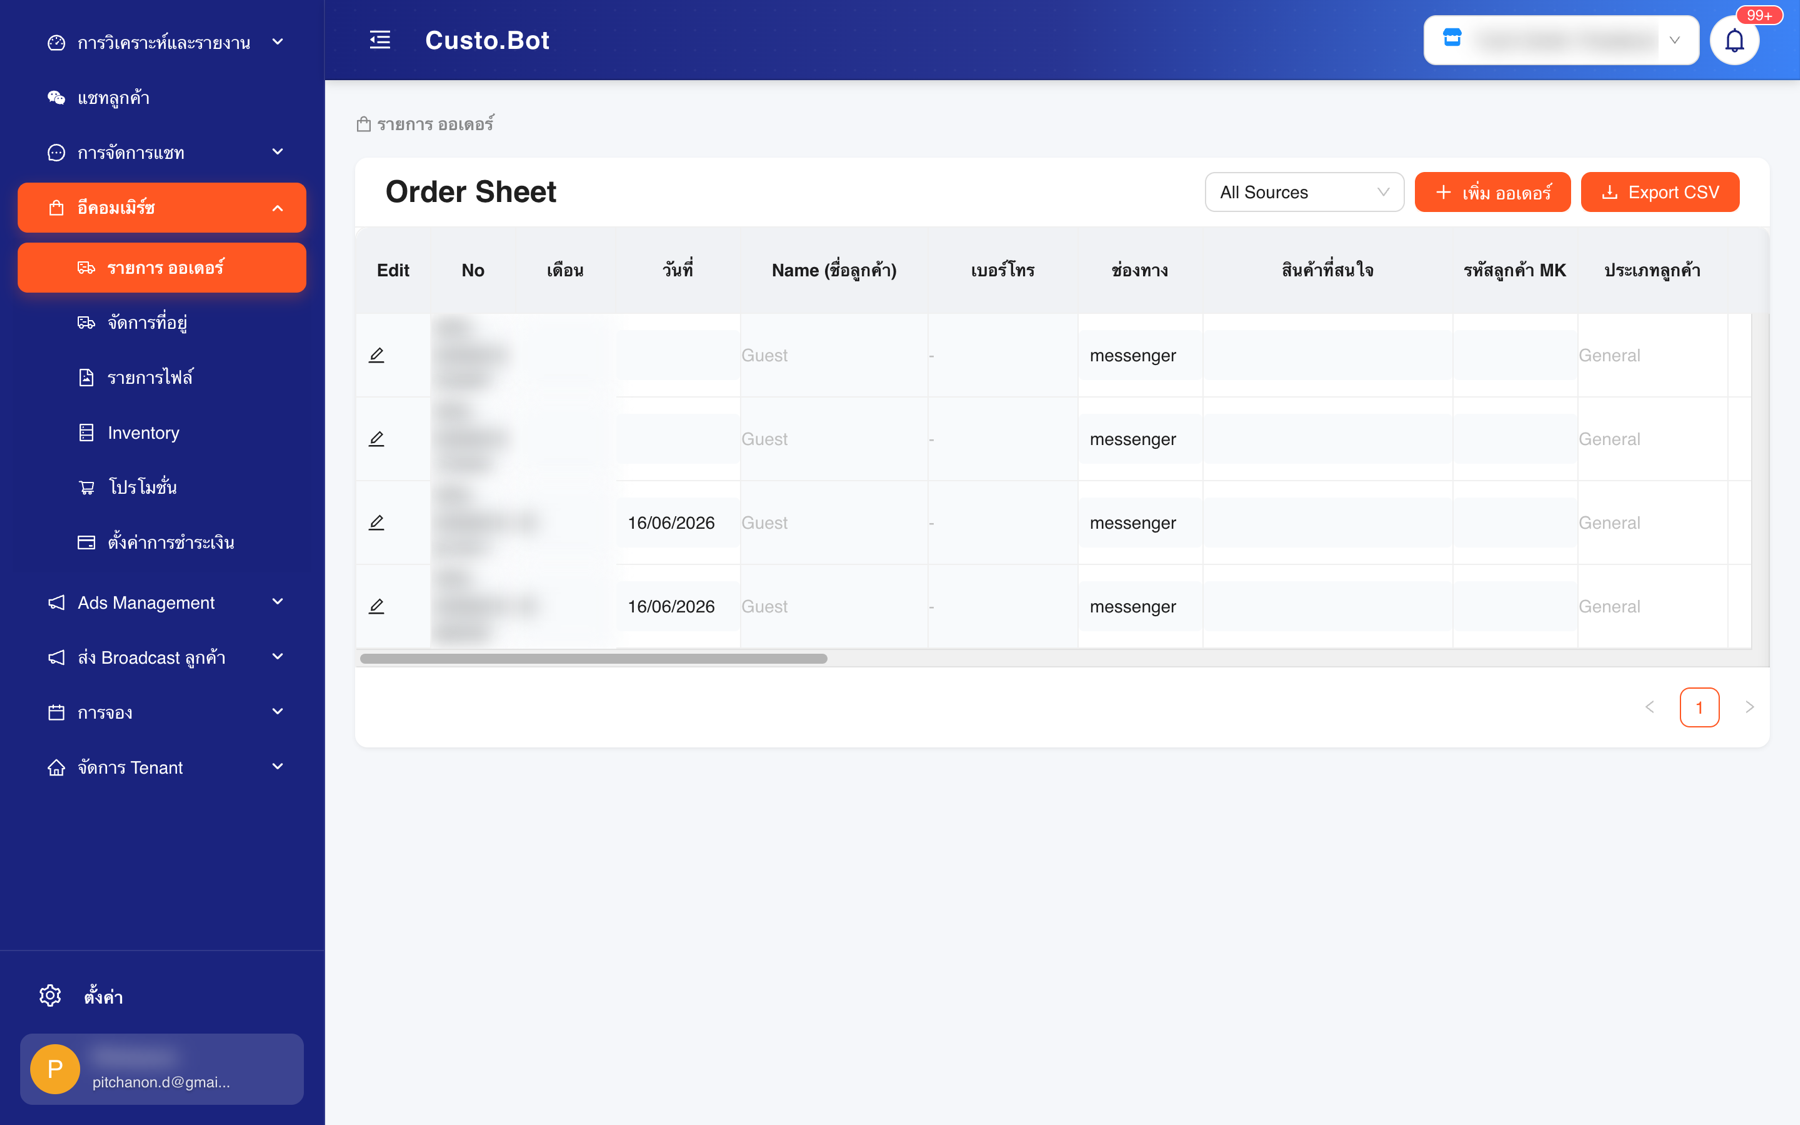Click the store icon in shop selector
The width and height of the screenshot is (1800, 1125).
pos(1452,39)
